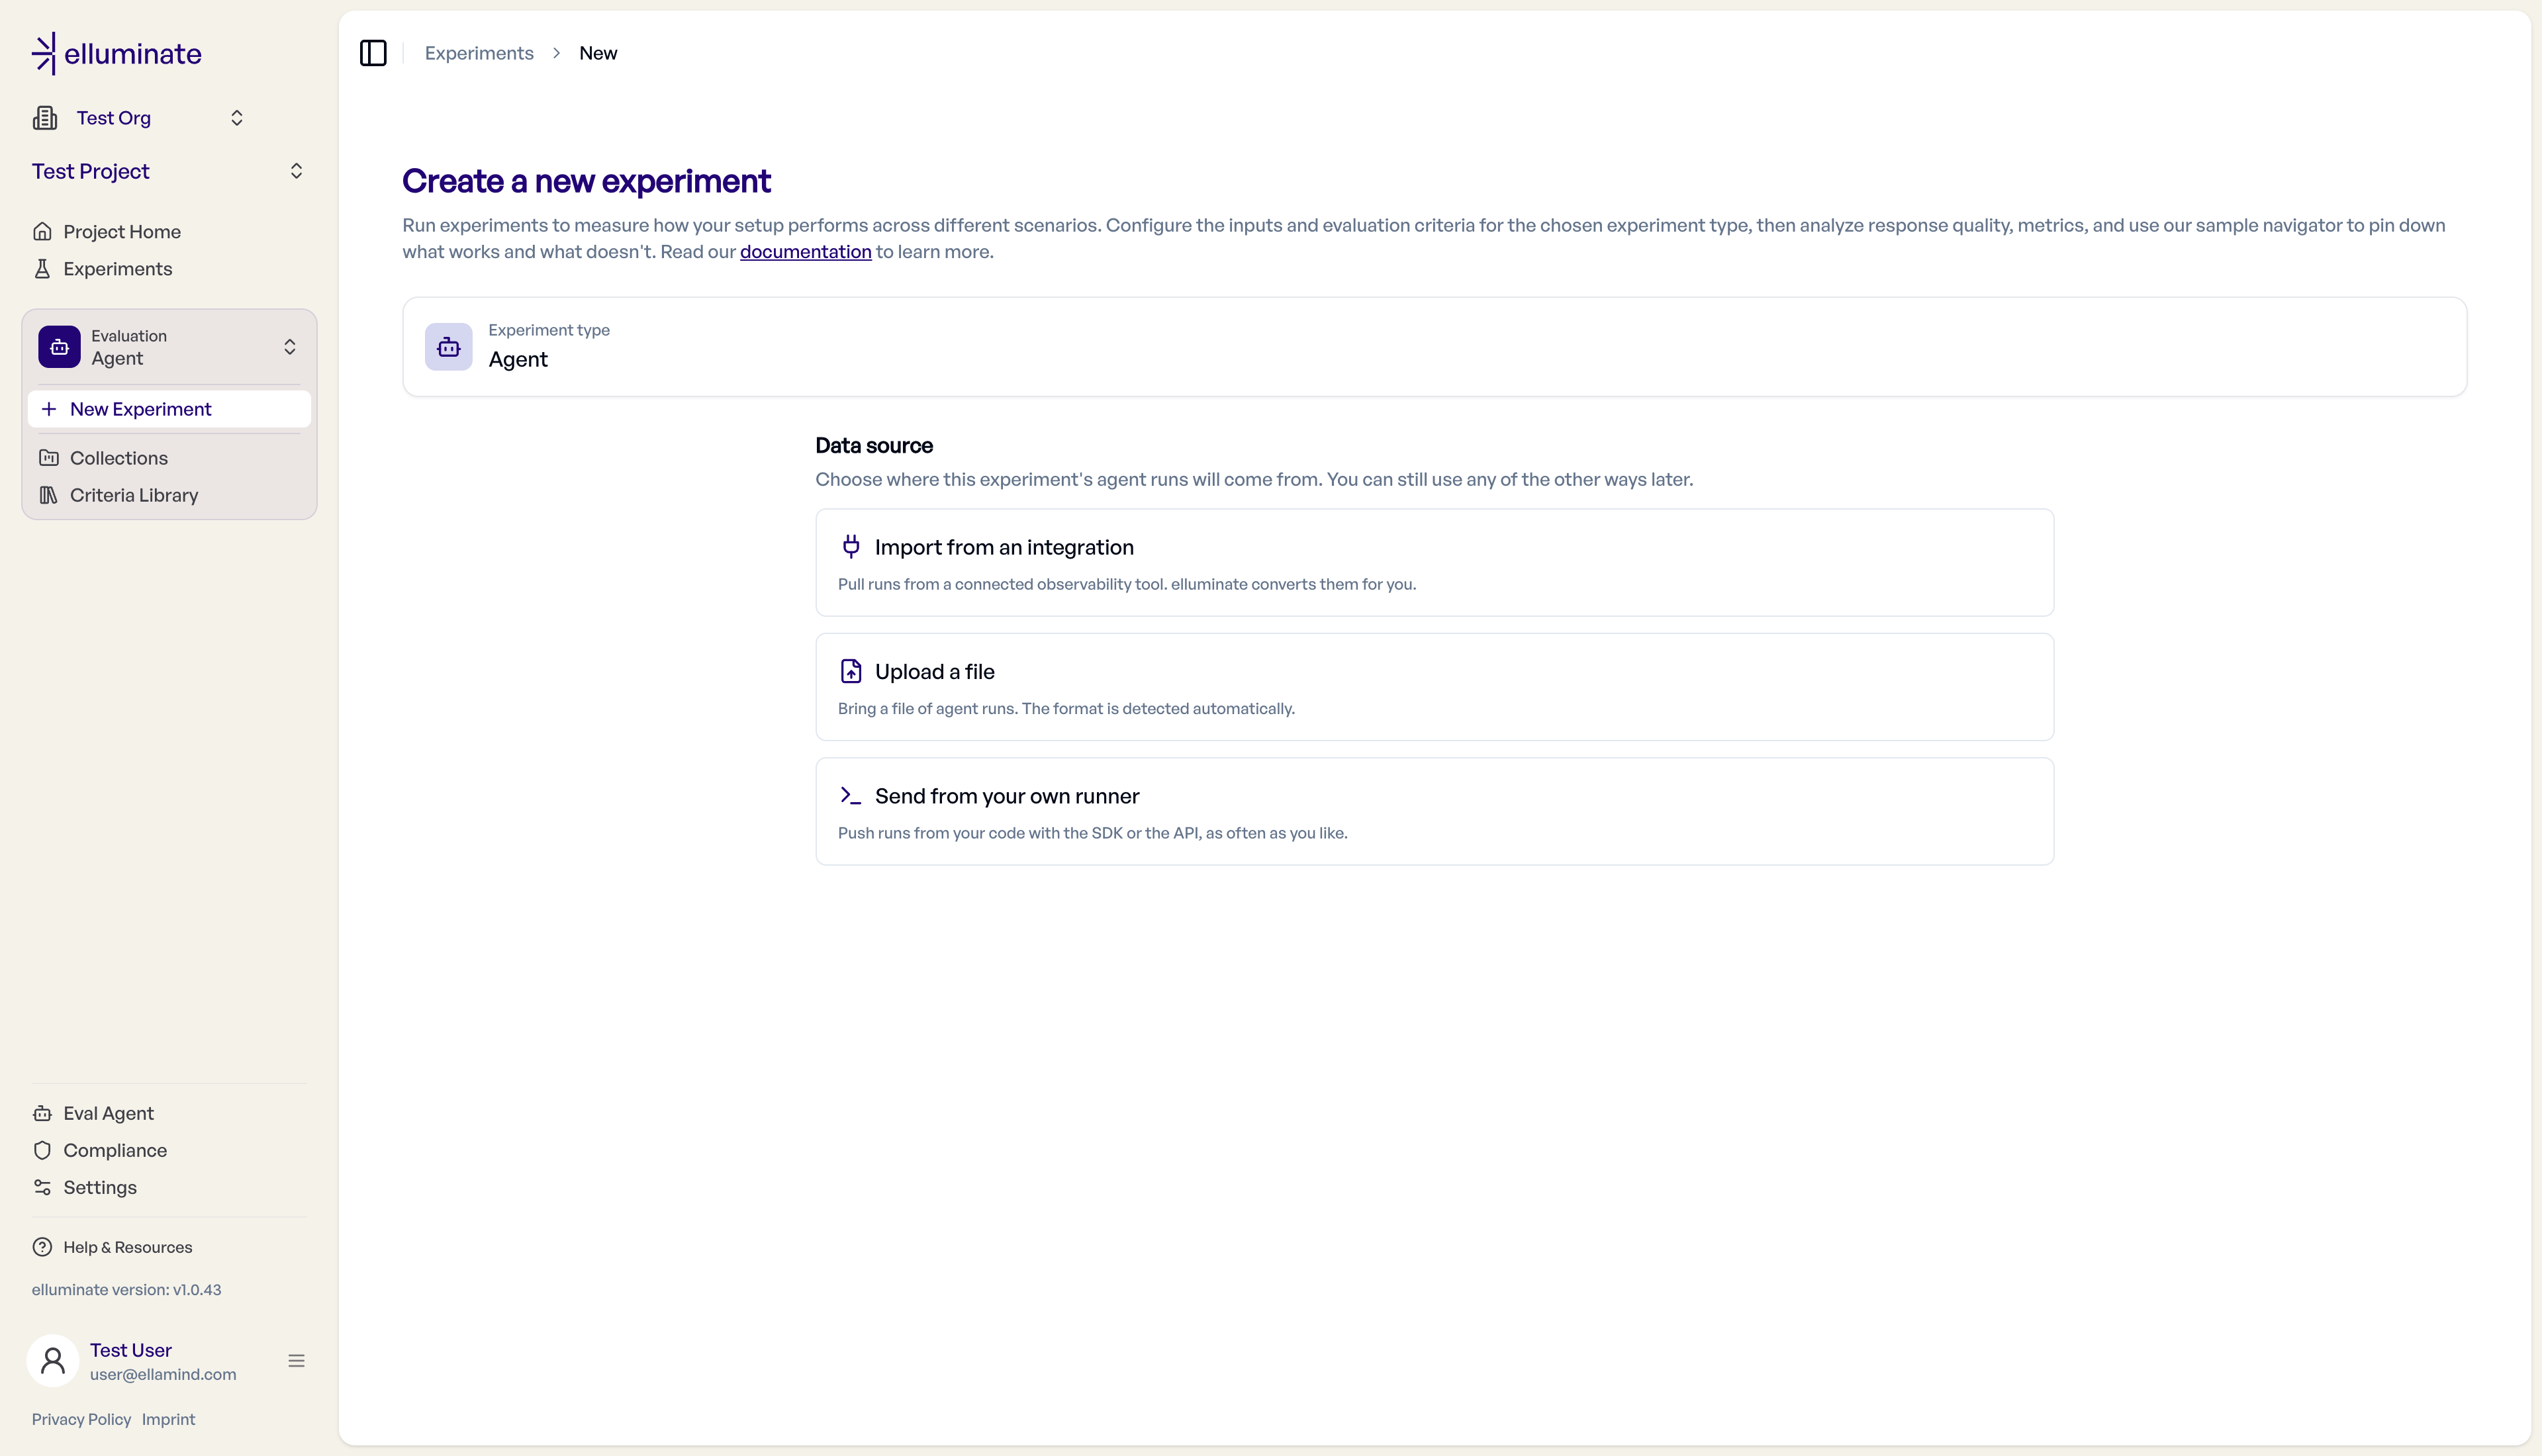Click the Help & Resources question icon

coord(42,1247)
